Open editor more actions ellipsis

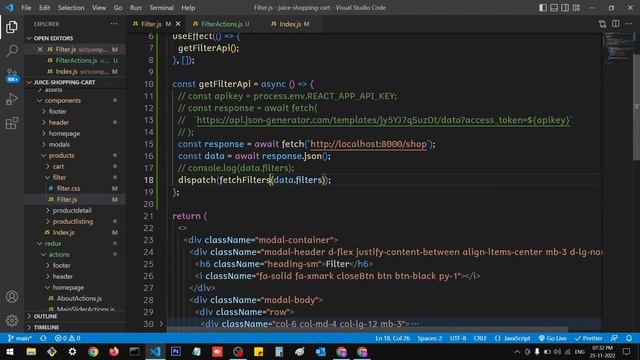(629, 24)
